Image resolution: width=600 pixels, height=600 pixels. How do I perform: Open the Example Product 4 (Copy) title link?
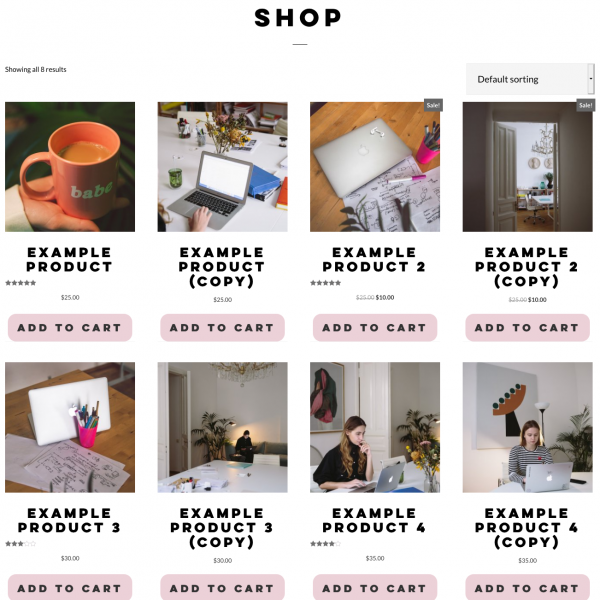[x=528, y=528]
